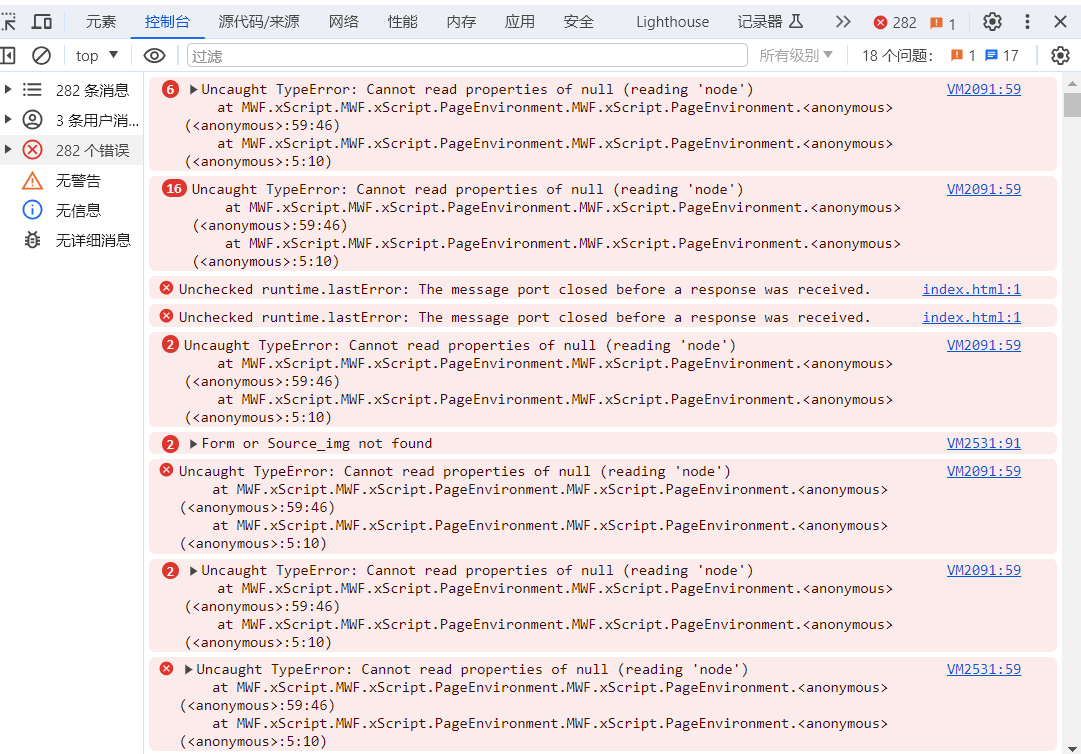Close DevTools with the X button
This screenshot has width=1081, height=754.
click(1060, 22)
